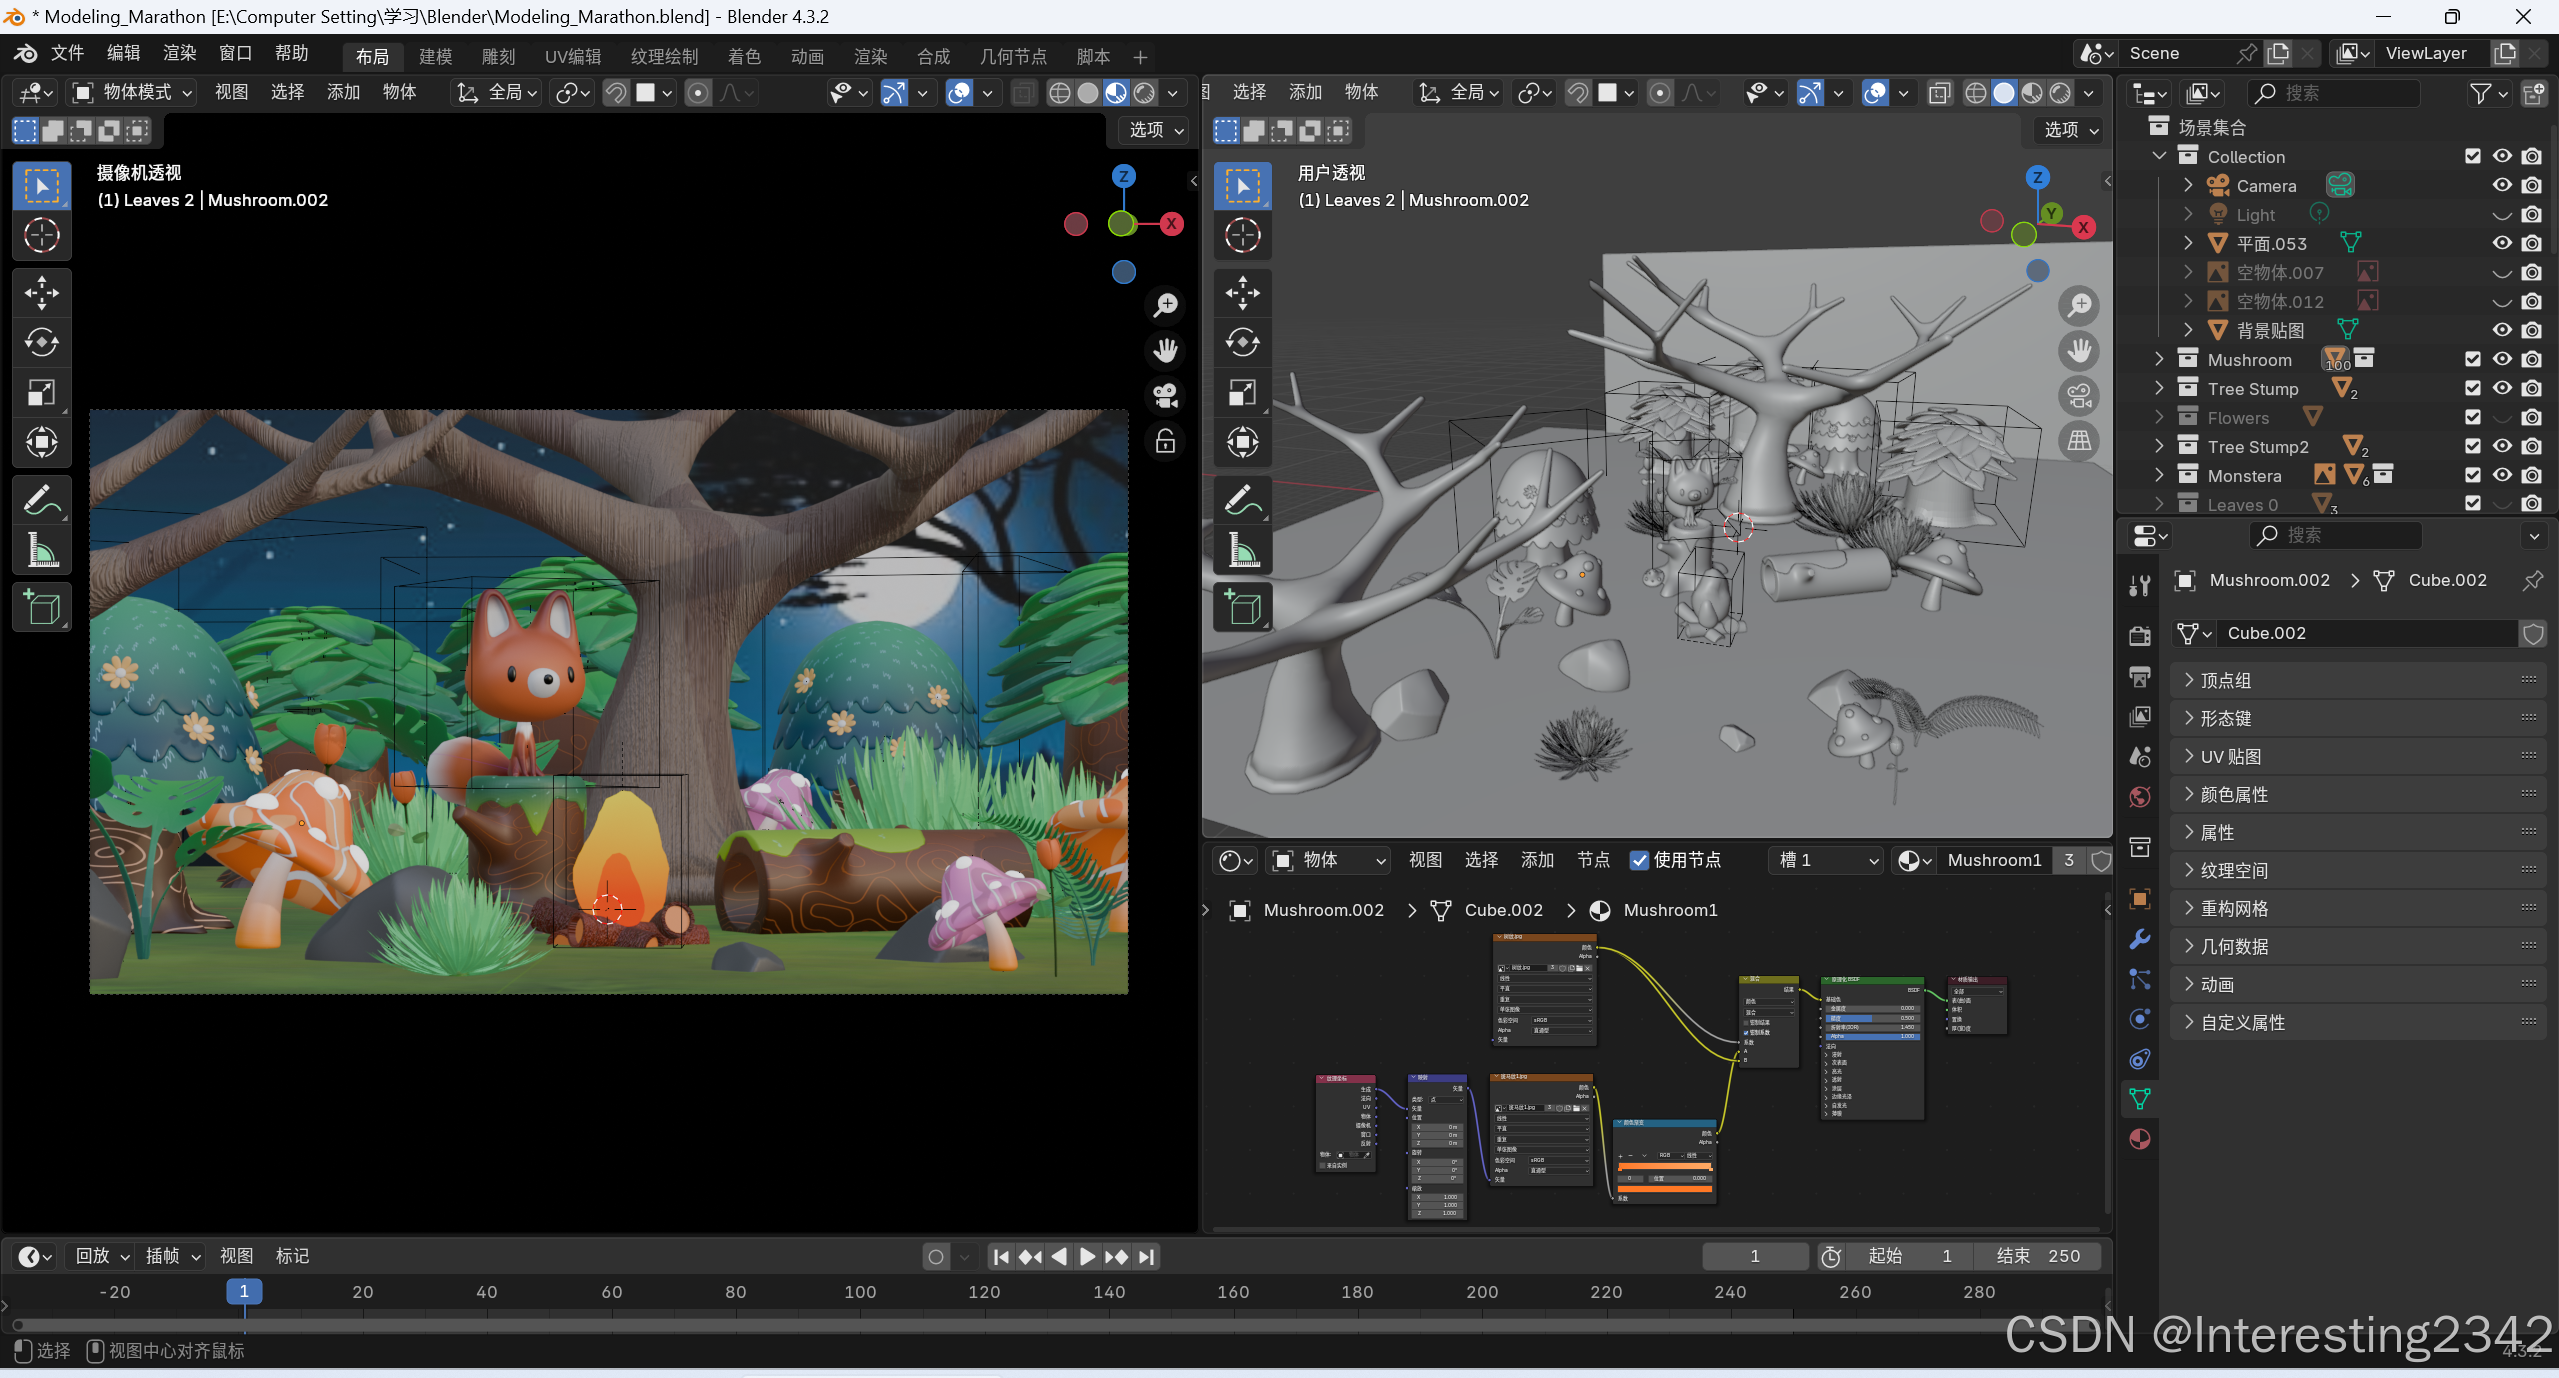Expand the Tree Stump collection
Screen dimensions: 2559x1378
click(x=2160, y=389)
